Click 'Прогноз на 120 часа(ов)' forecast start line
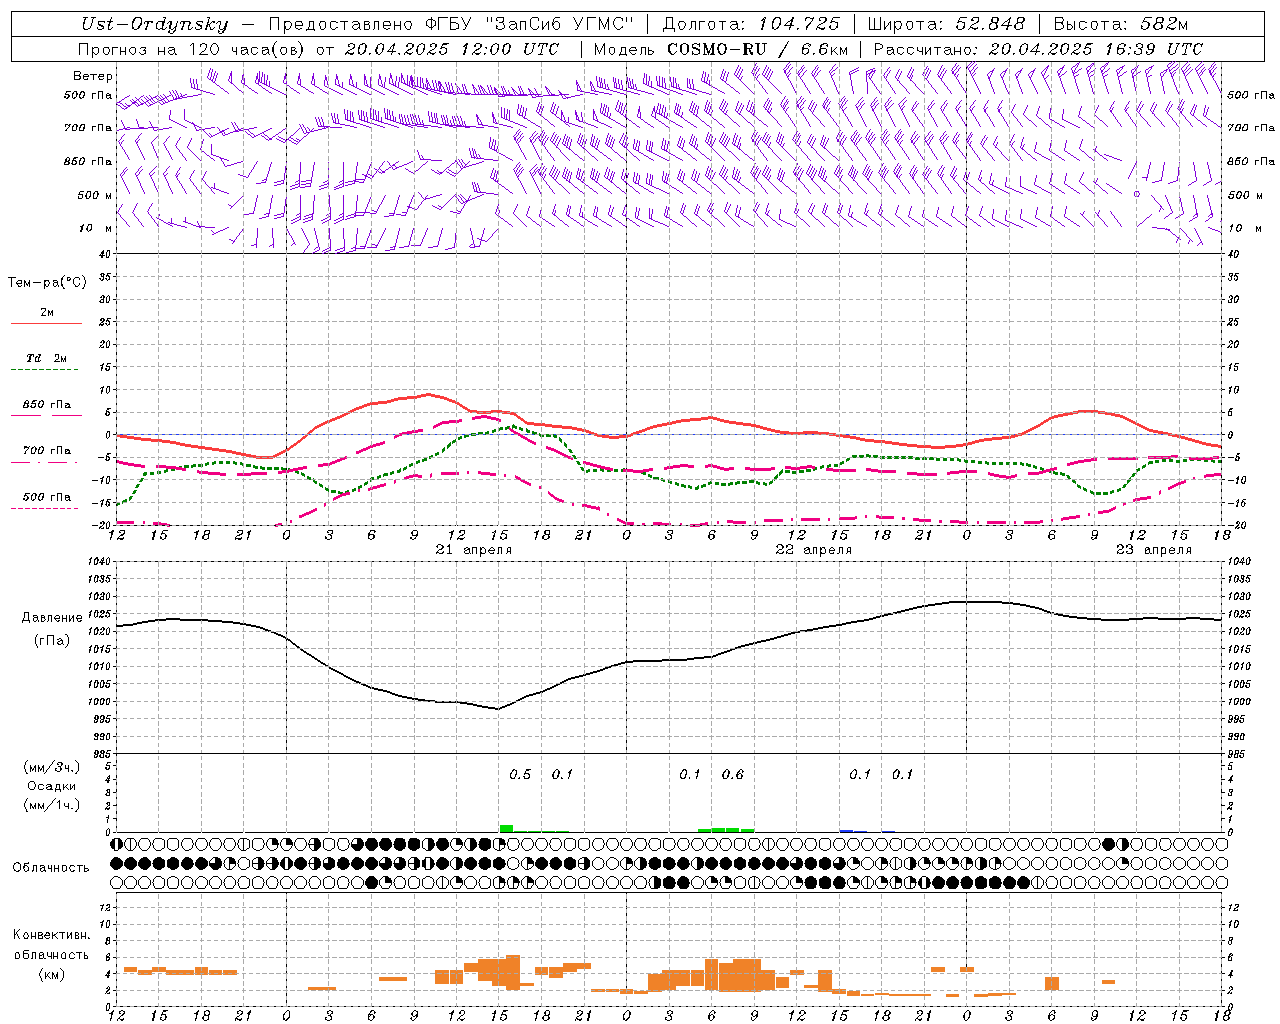 318,49
